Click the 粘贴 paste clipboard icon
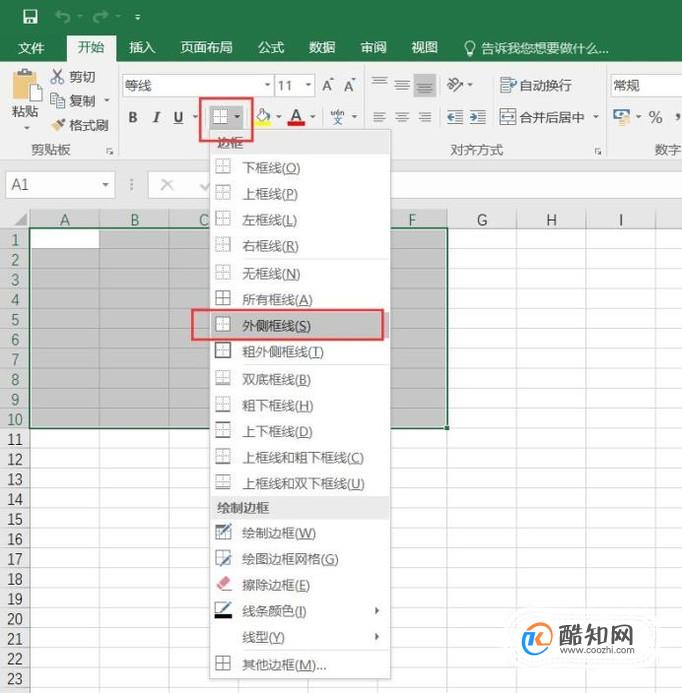This screenshot has height=693, width=682. 27,85
